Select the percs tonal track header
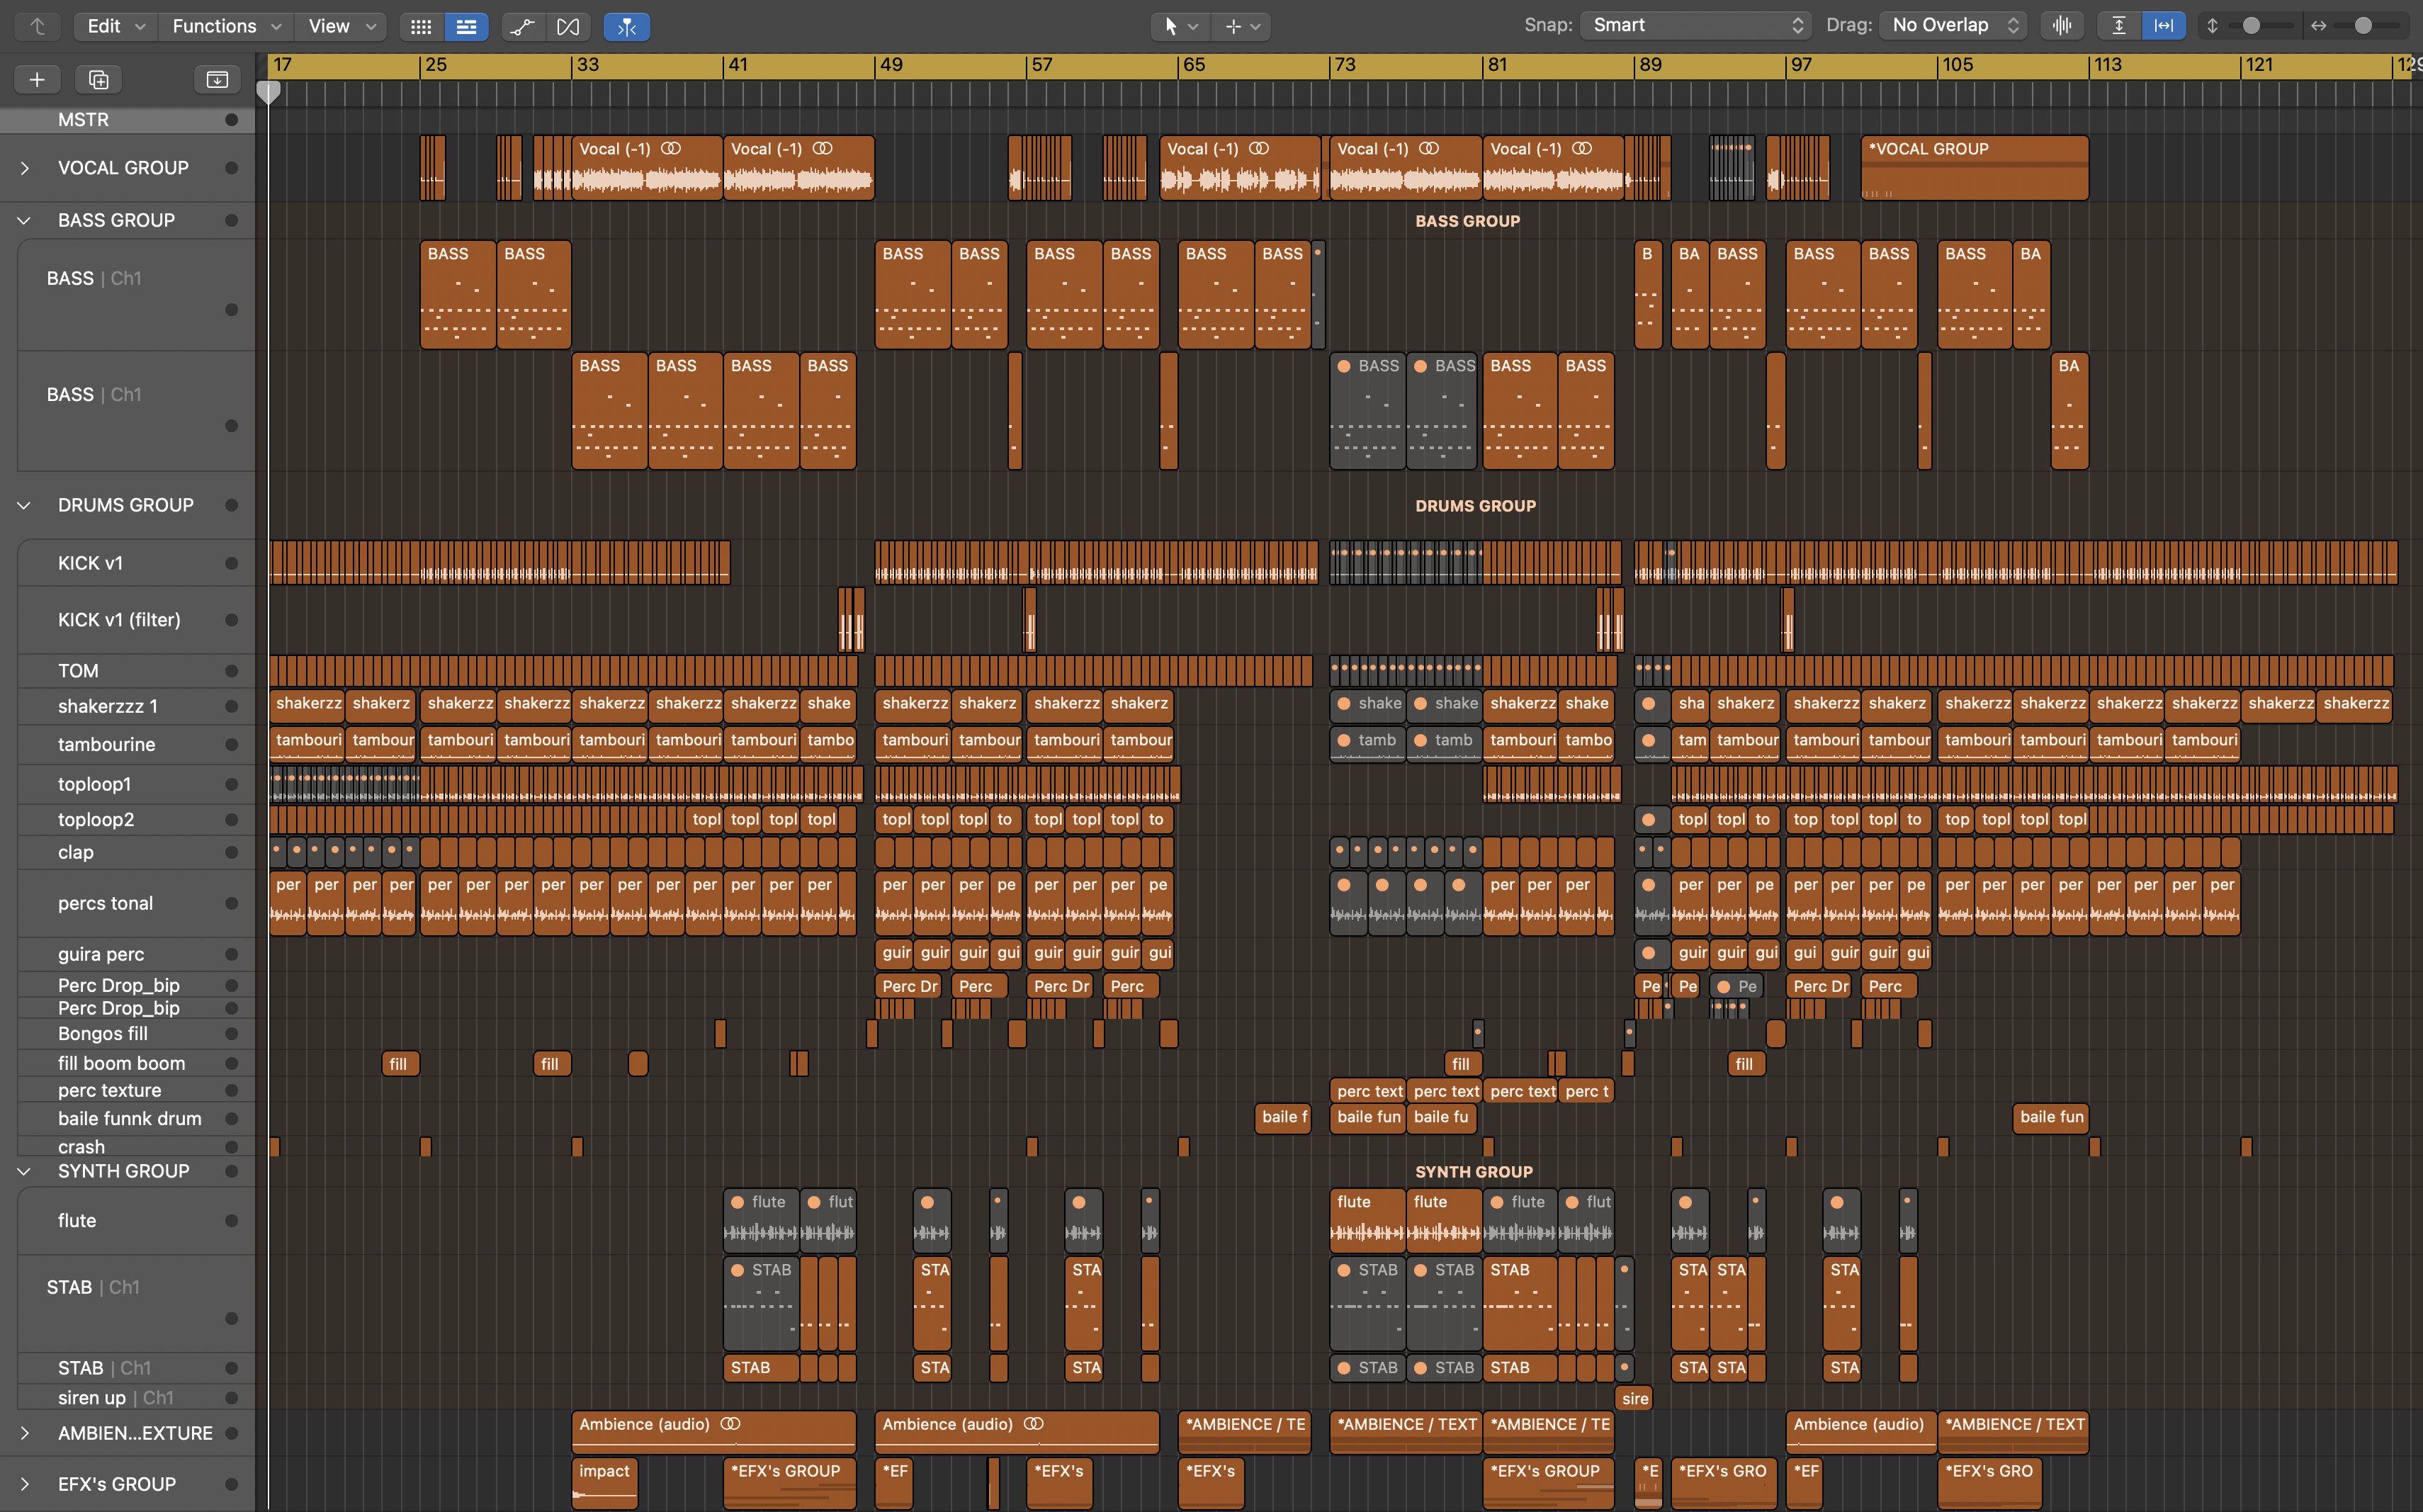 tap(135, 904)
